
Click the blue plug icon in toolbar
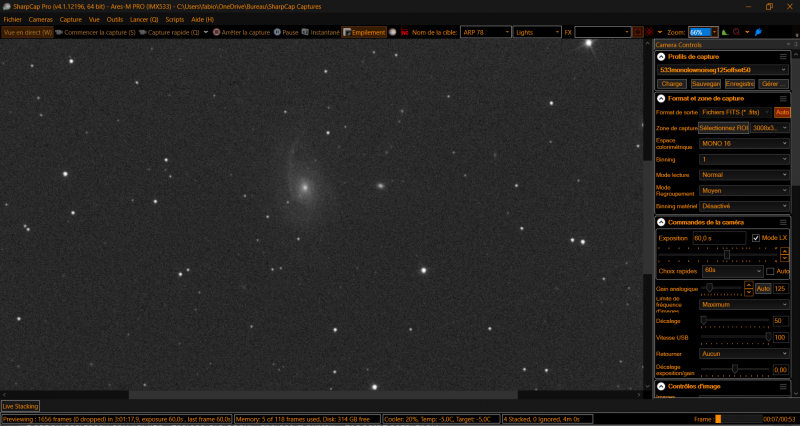[x=757, y=32]
